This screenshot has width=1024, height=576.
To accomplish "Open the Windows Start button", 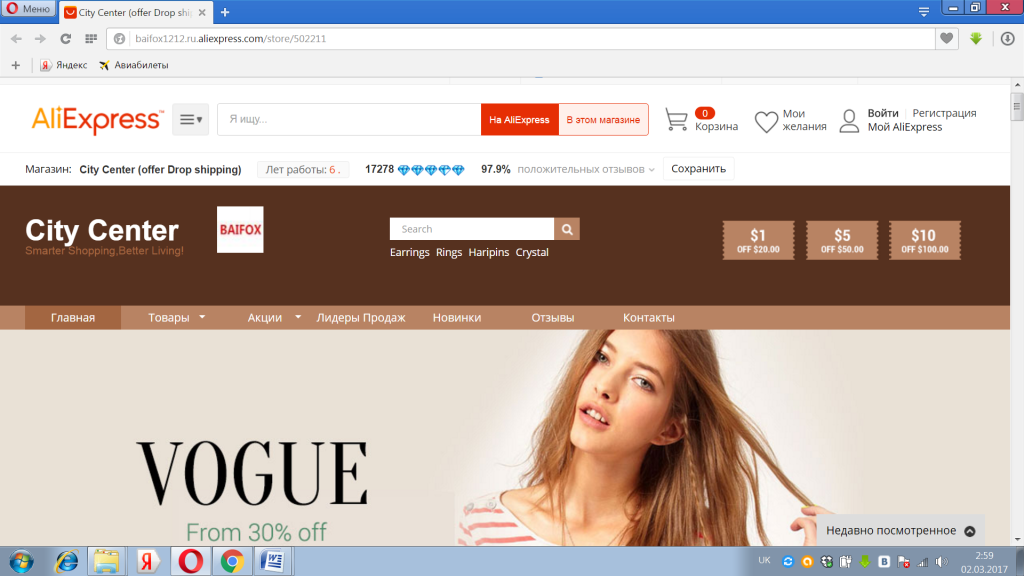I will pos(21,561).
